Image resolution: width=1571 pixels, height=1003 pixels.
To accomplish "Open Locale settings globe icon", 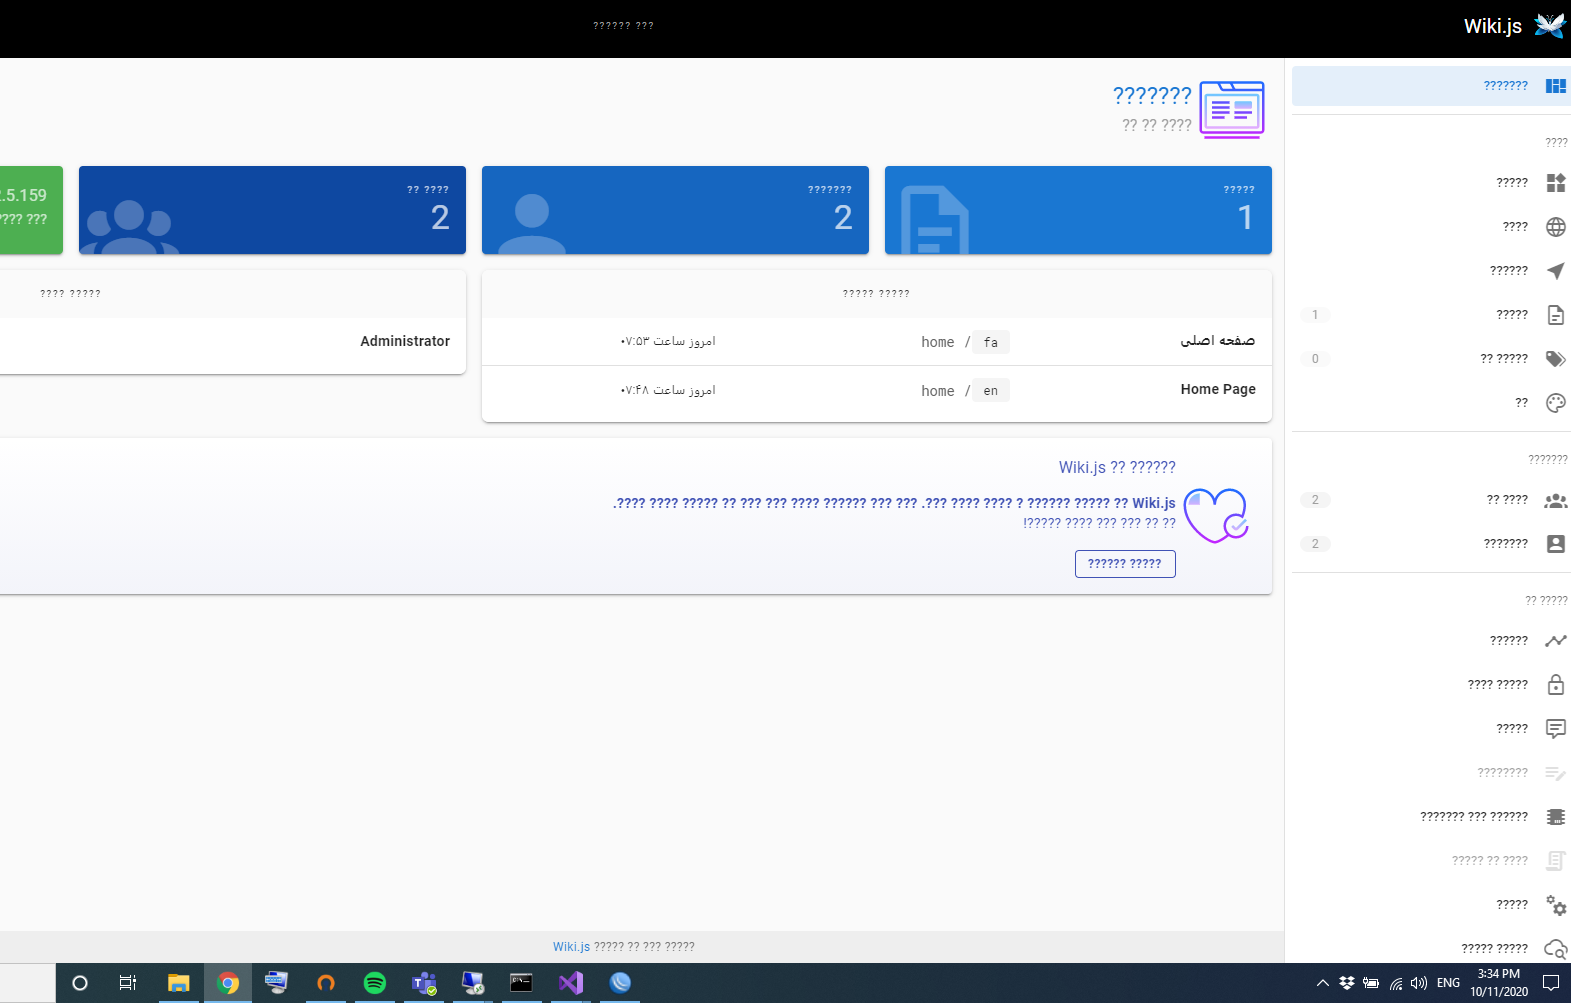I will [1556, 227].
